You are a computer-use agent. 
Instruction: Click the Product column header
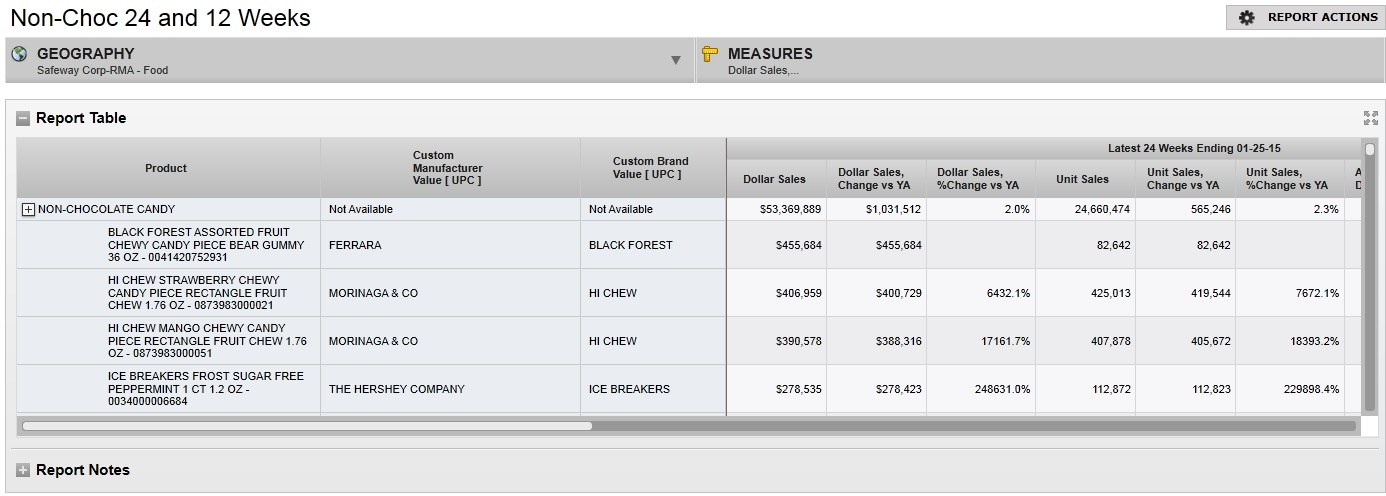click(166, 168)
